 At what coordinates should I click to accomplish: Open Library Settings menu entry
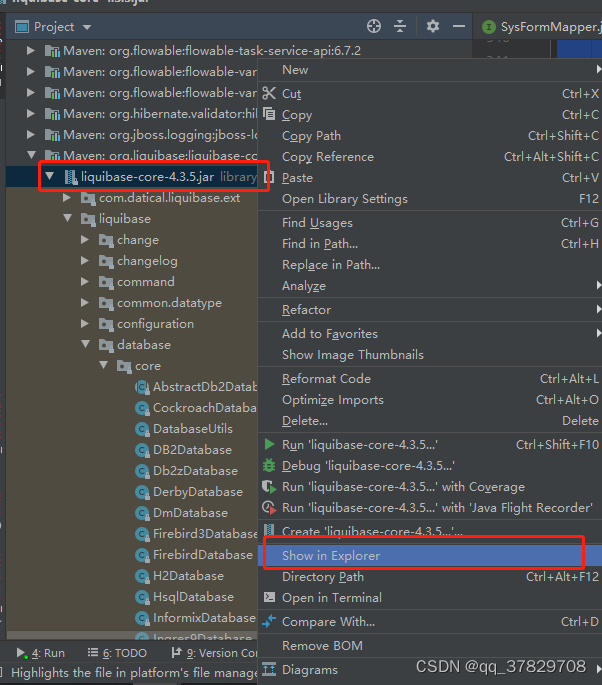pyautogui.click(x=430, y=198)
